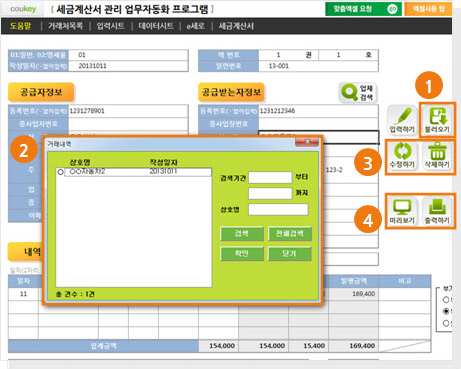Select the ○○자동차2 radio button in list
Viewport: 461px width, 369px height.
point(60,172)
